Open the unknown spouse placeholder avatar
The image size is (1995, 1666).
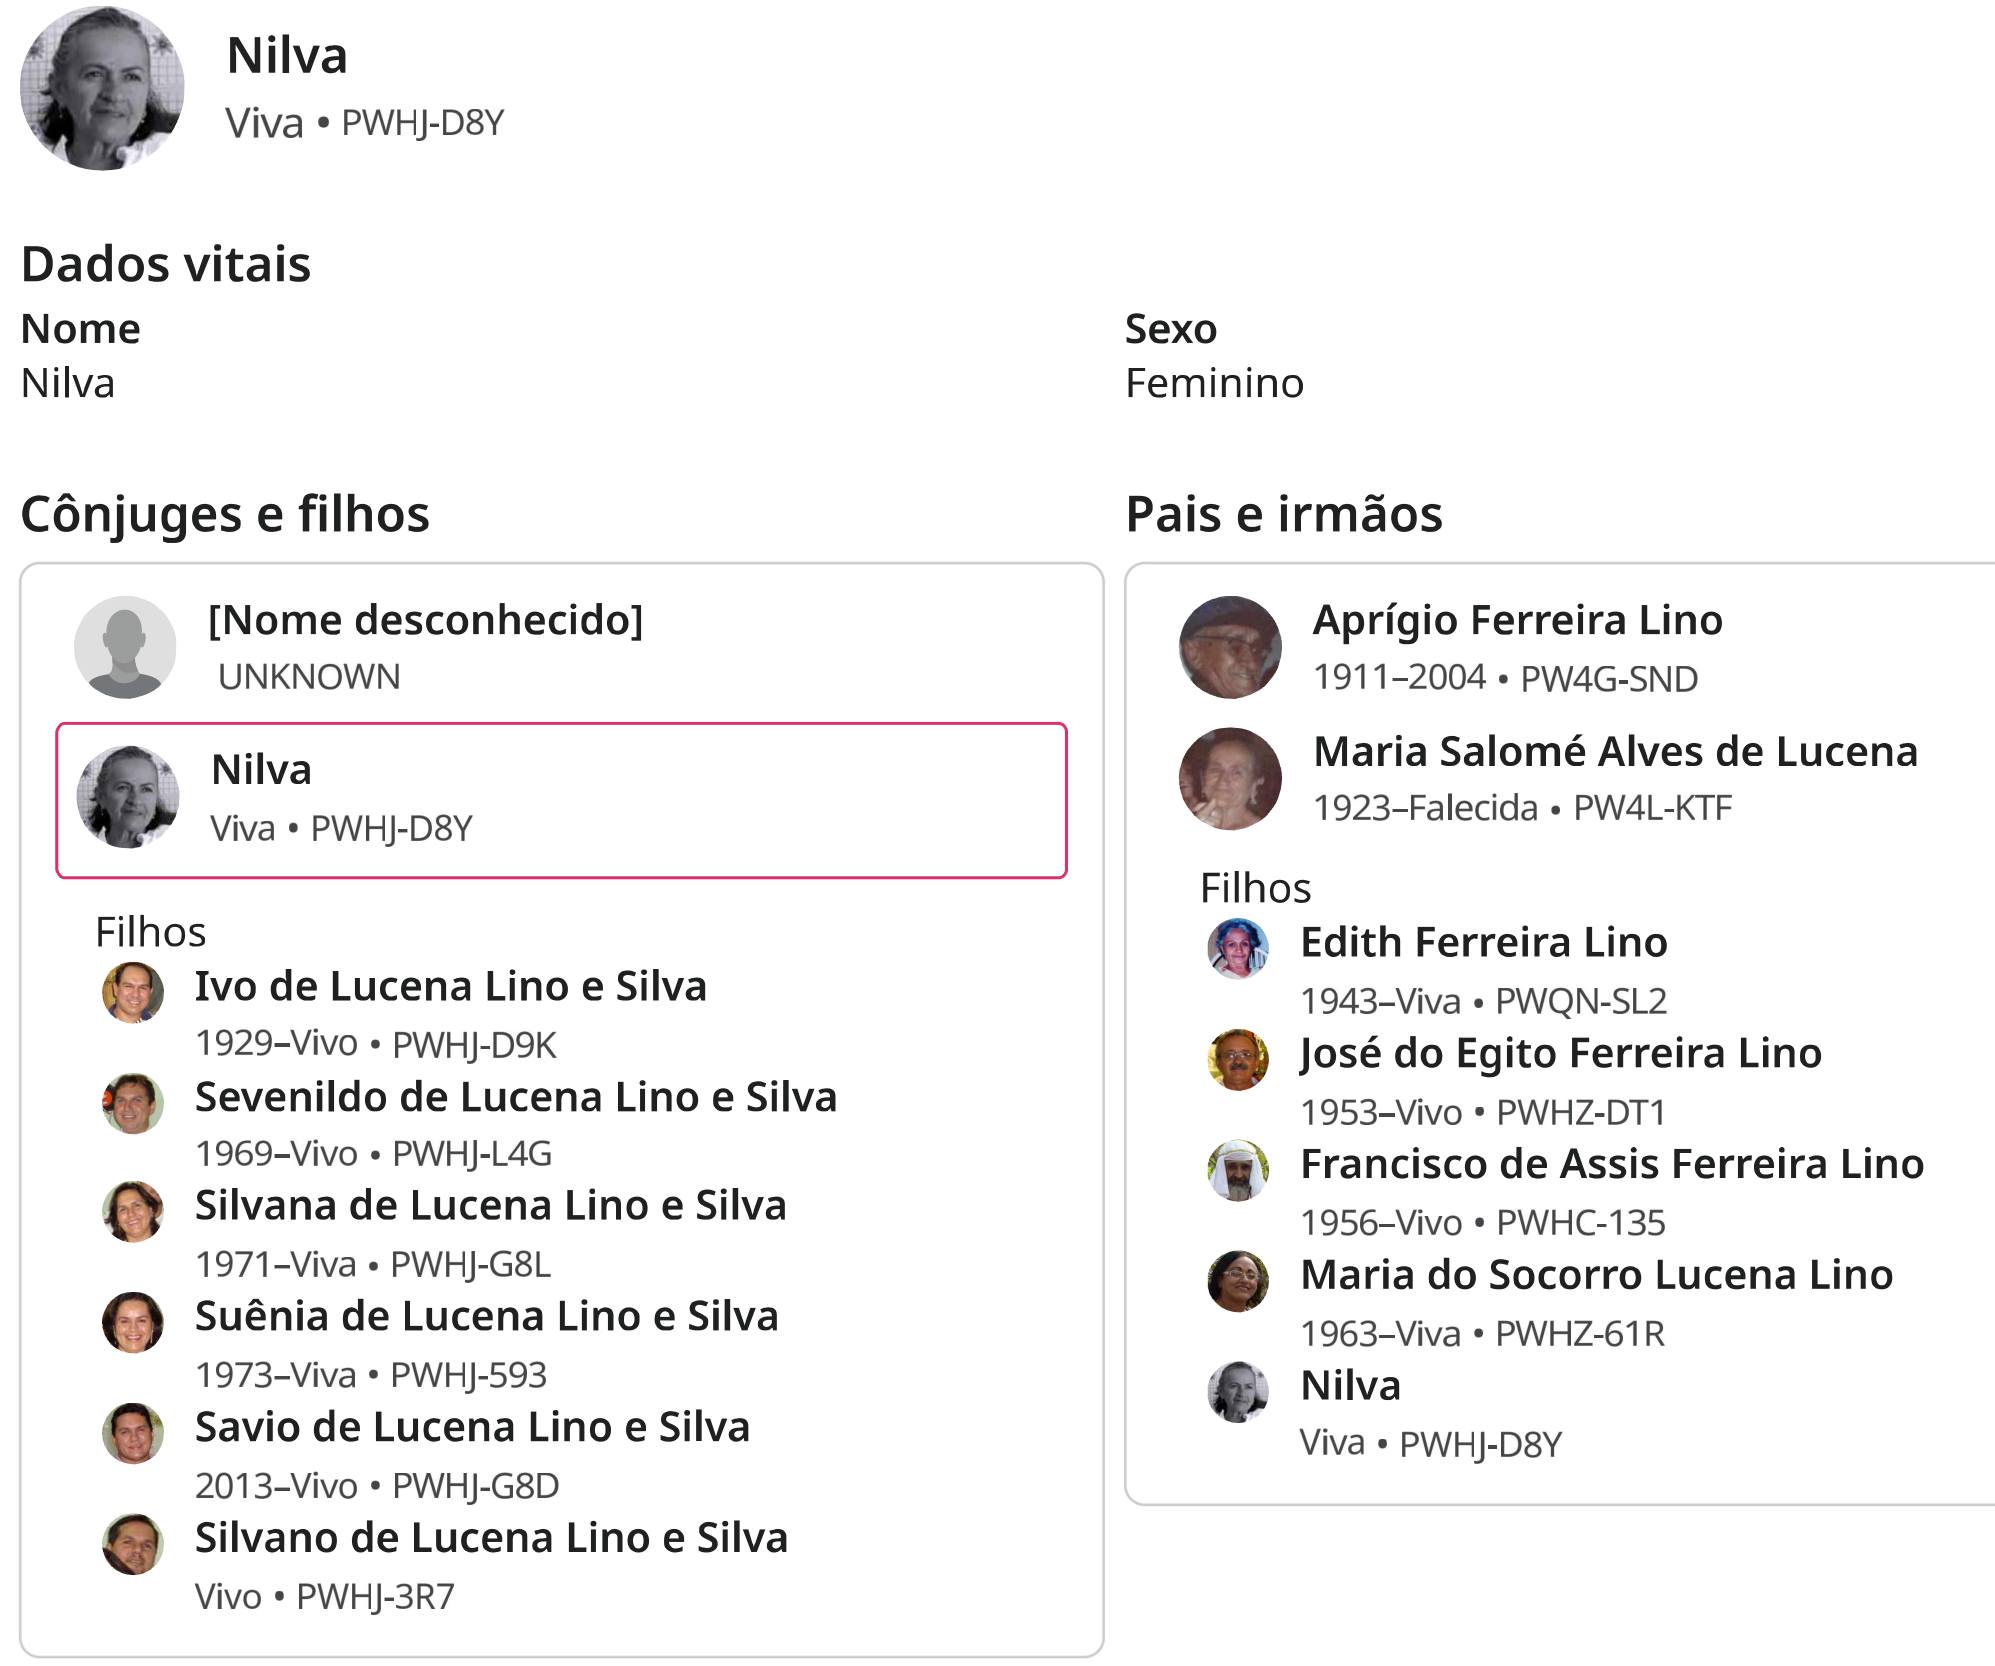125,647
